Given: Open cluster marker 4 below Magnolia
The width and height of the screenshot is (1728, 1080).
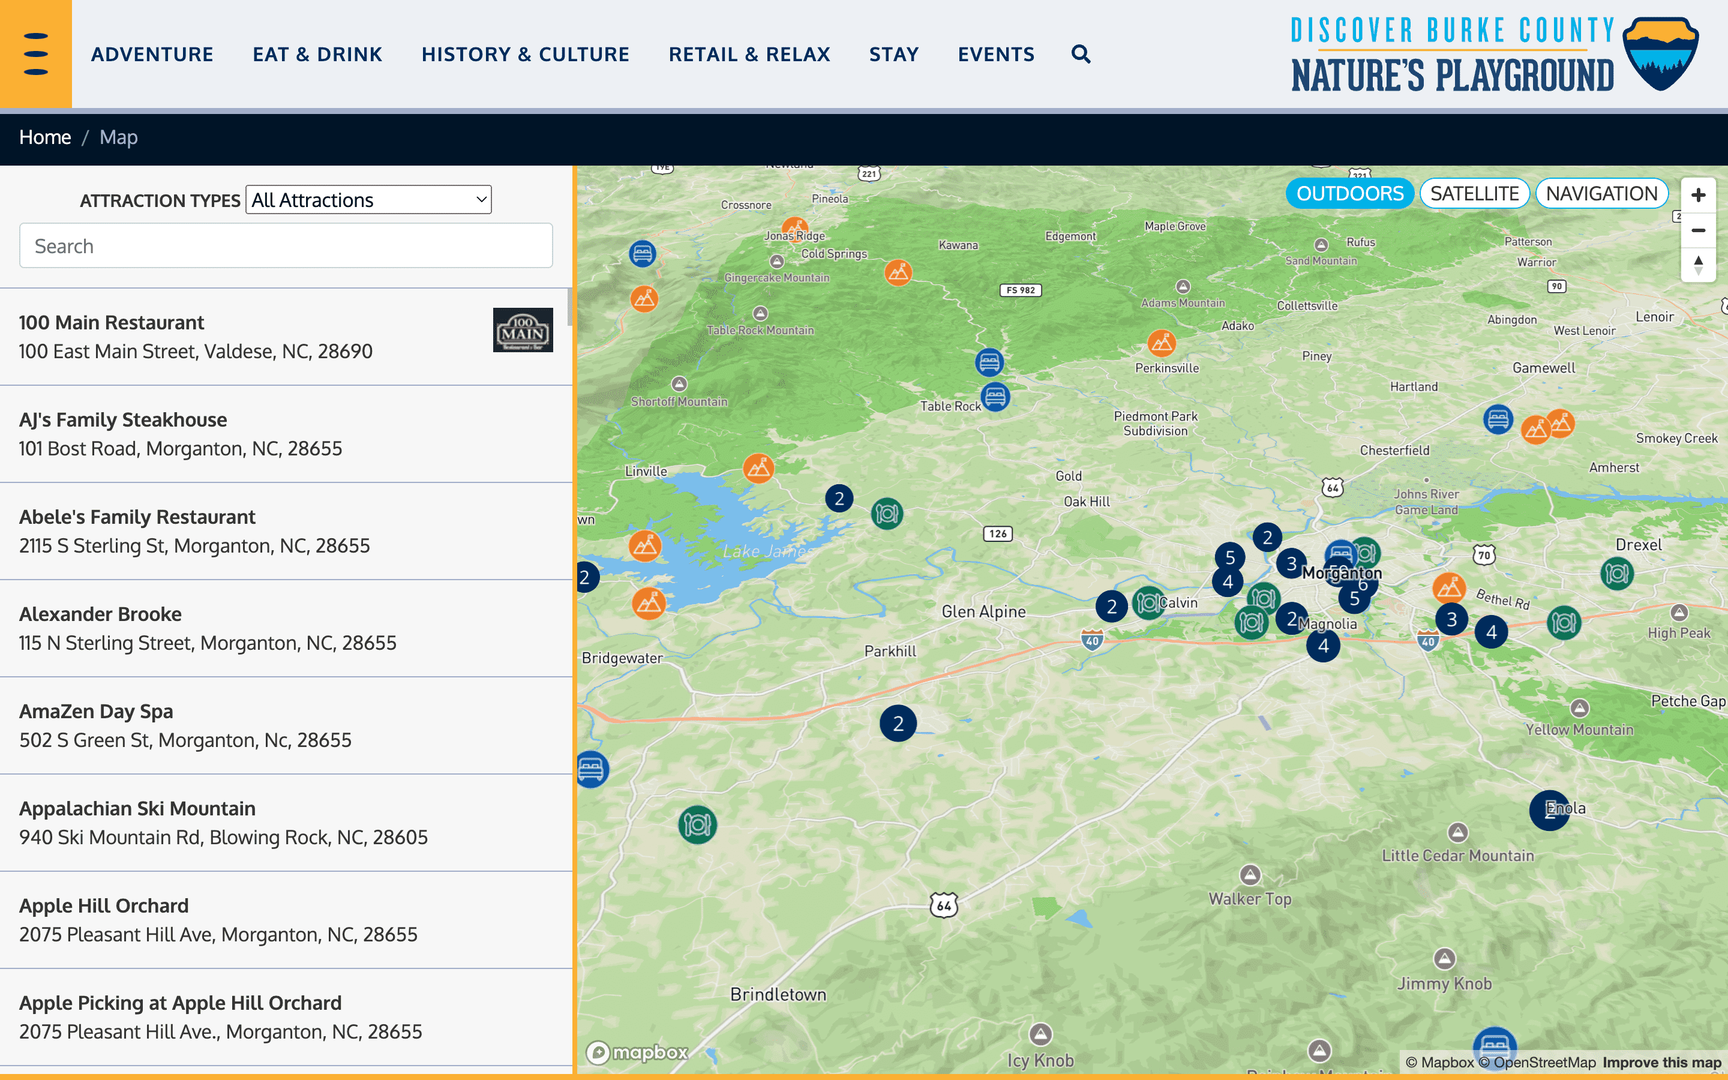Looking at the screenshot, I should (x=1323, y=645).
